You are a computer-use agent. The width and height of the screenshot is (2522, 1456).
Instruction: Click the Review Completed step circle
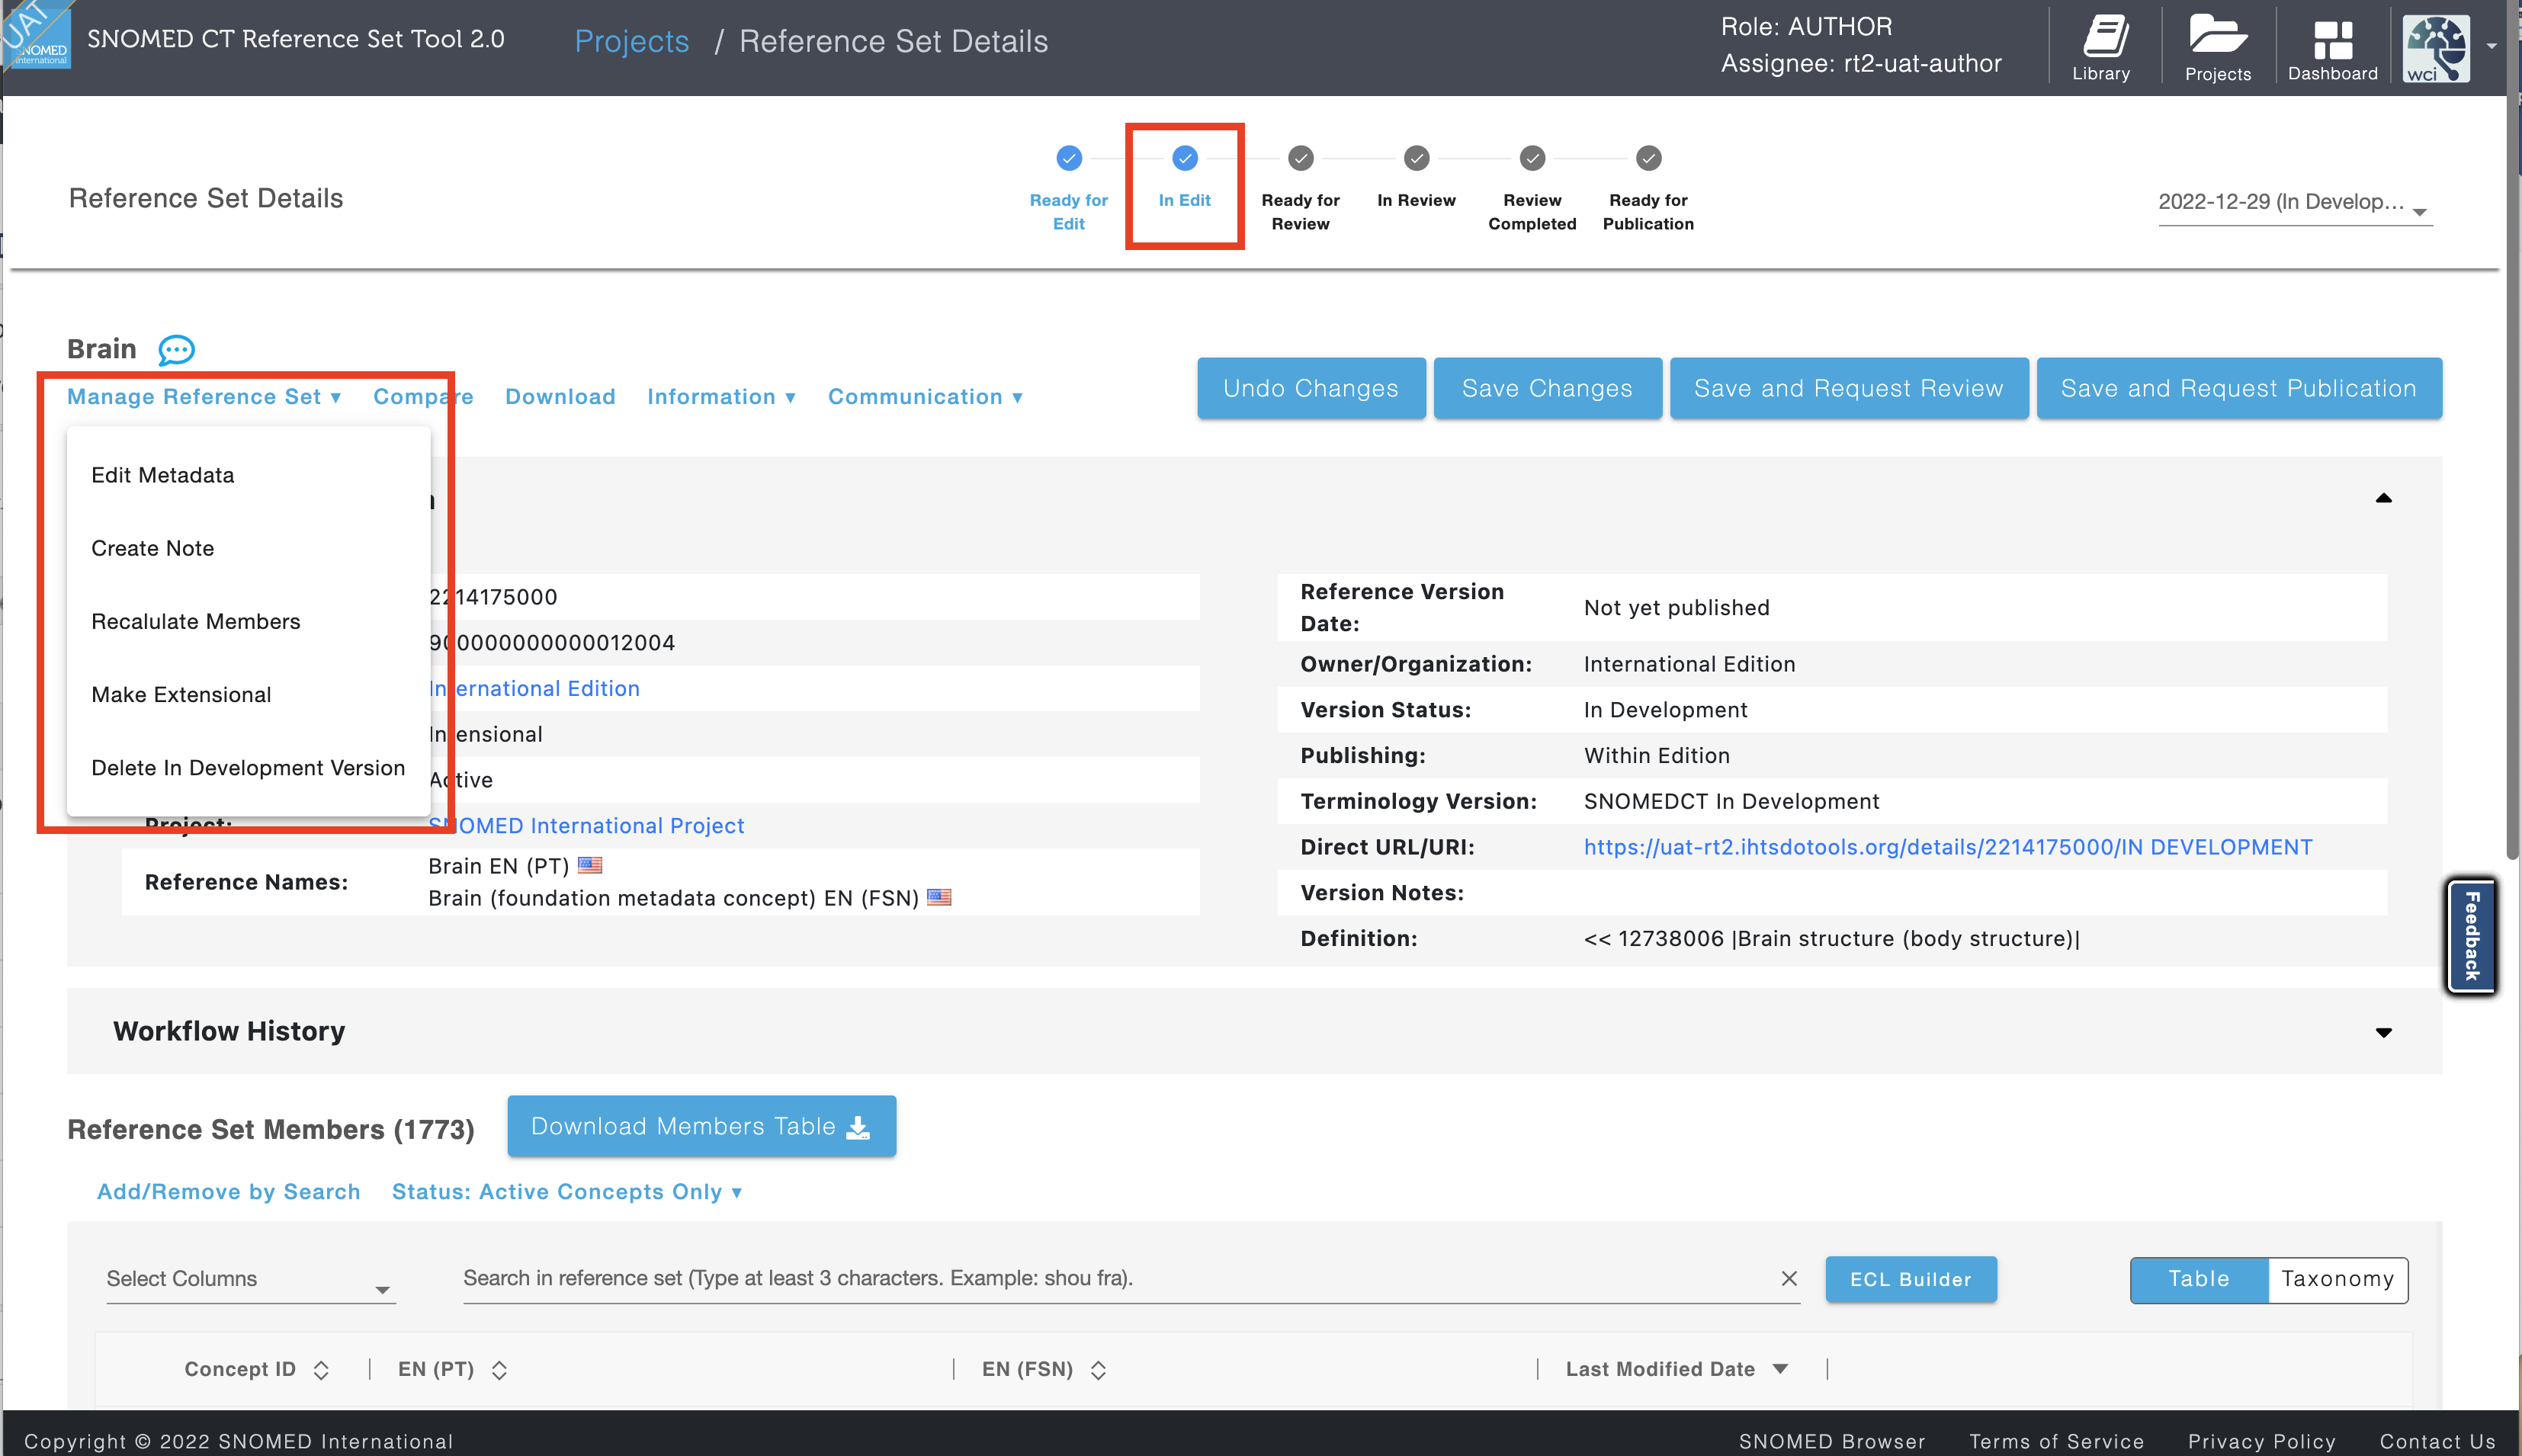coord(1533,158)
